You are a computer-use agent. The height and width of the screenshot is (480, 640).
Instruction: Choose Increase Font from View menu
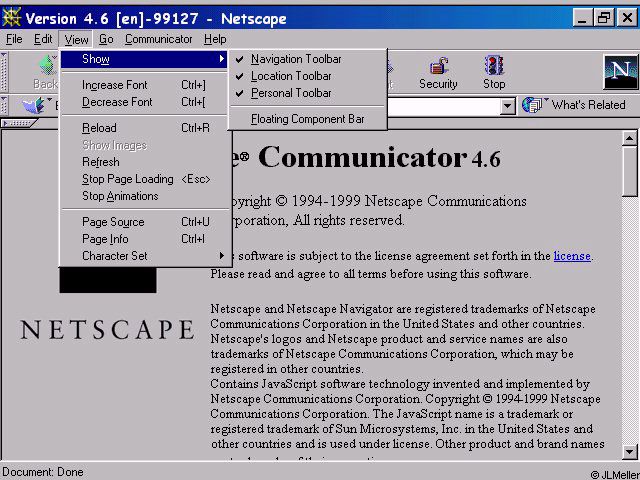pyautogui.click(x=144, y=85)
